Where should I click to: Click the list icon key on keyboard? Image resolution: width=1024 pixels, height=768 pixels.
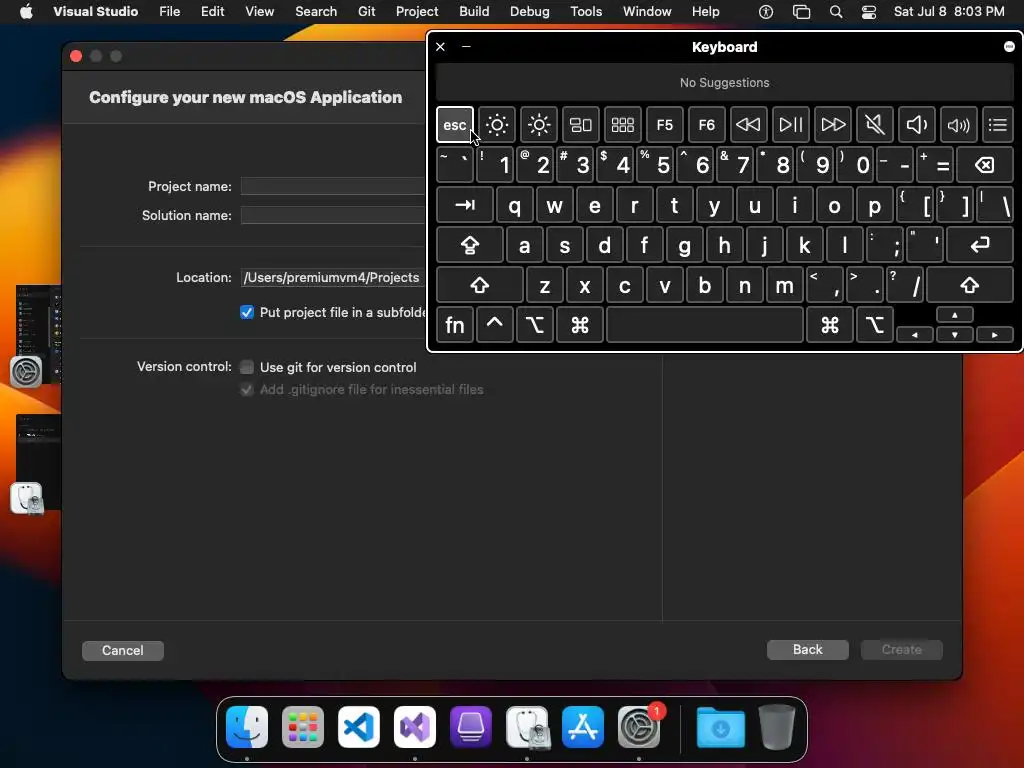pyautogui.click(x=998, y=125)
